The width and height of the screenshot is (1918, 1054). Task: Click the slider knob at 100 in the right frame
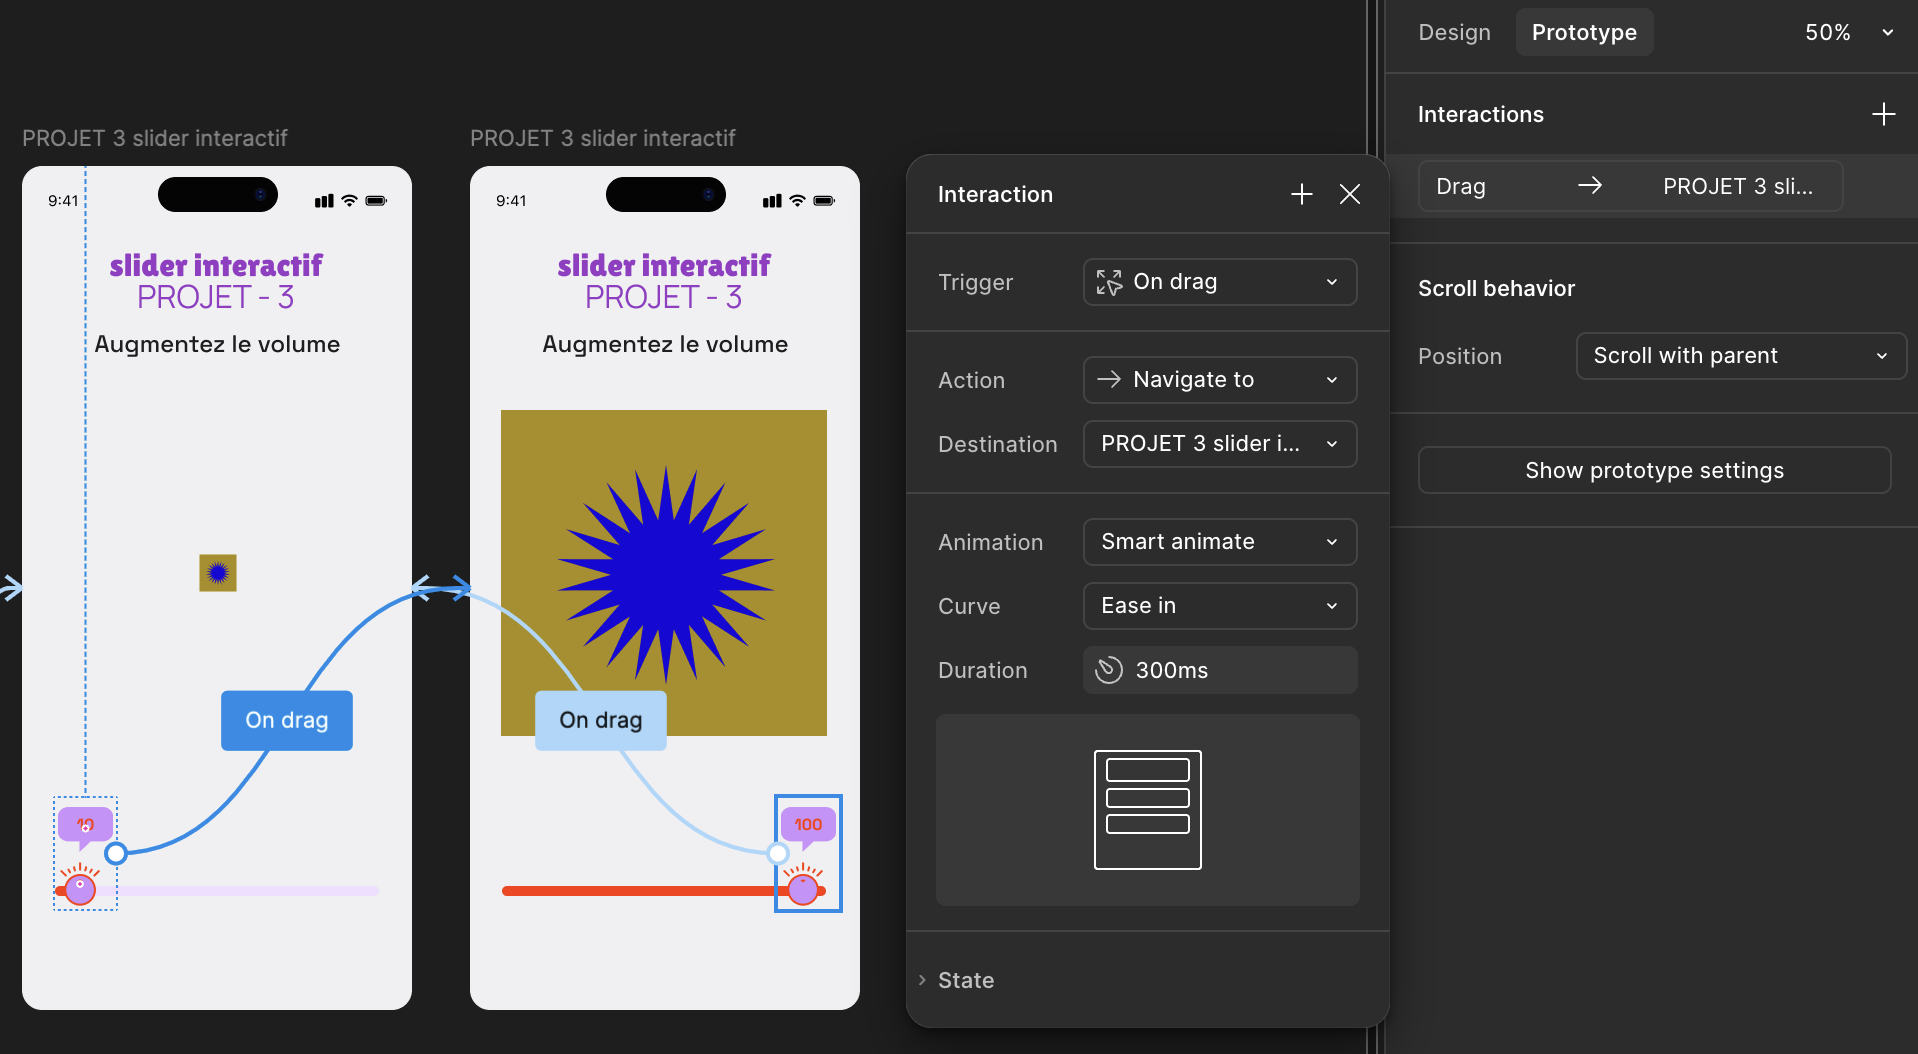pyautogui.click(x=803, y=887)
